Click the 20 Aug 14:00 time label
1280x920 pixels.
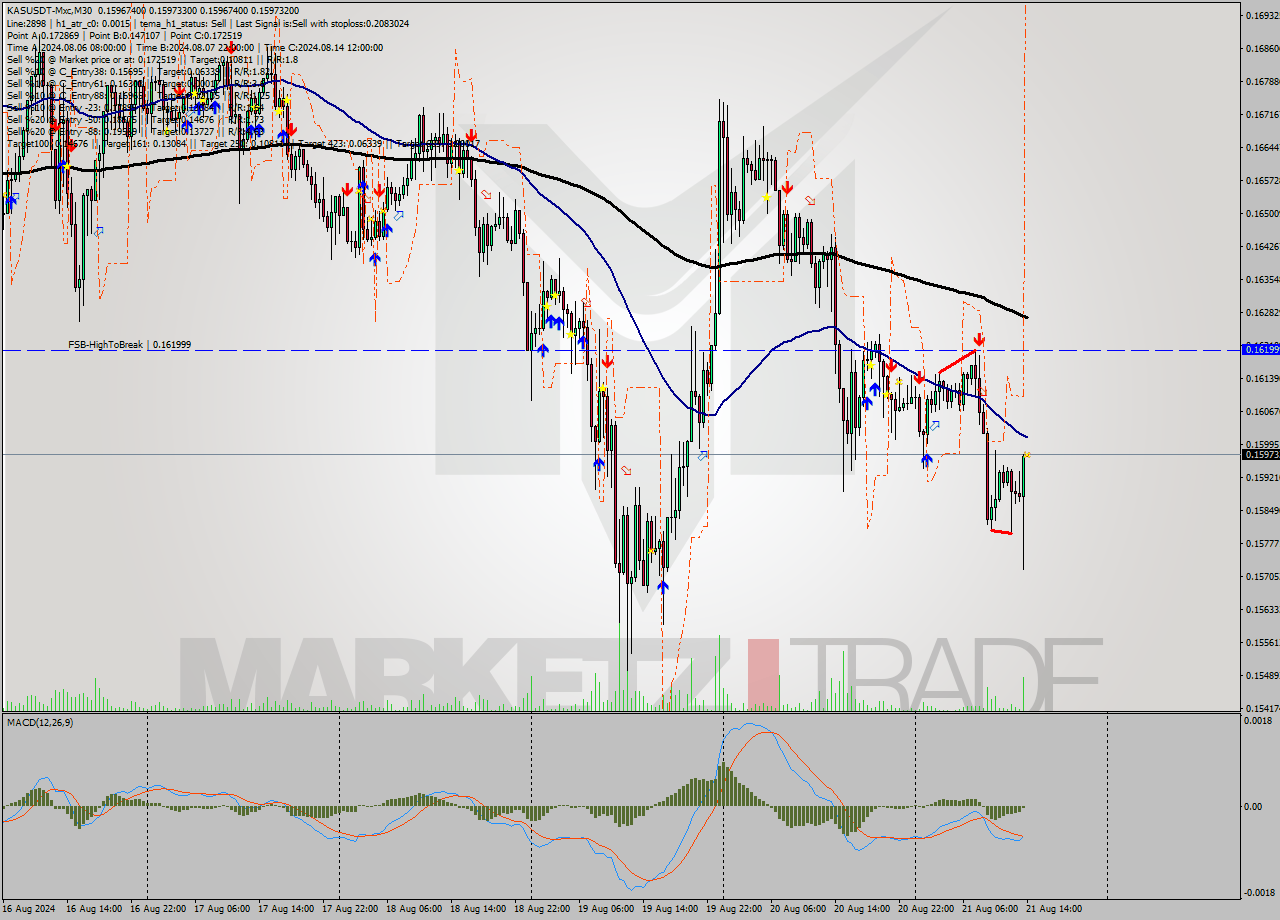tap(861, 909)
